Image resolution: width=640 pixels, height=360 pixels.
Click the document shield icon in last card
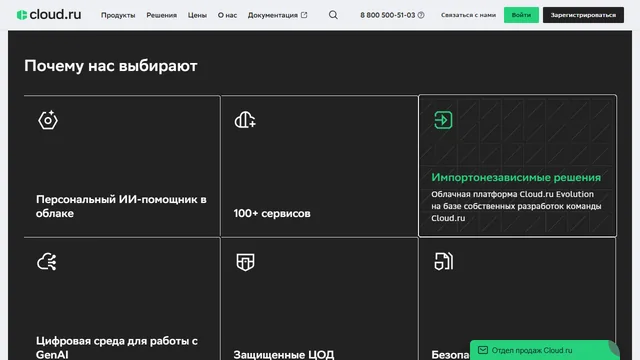pyautogui.click(x=444, y=261)
